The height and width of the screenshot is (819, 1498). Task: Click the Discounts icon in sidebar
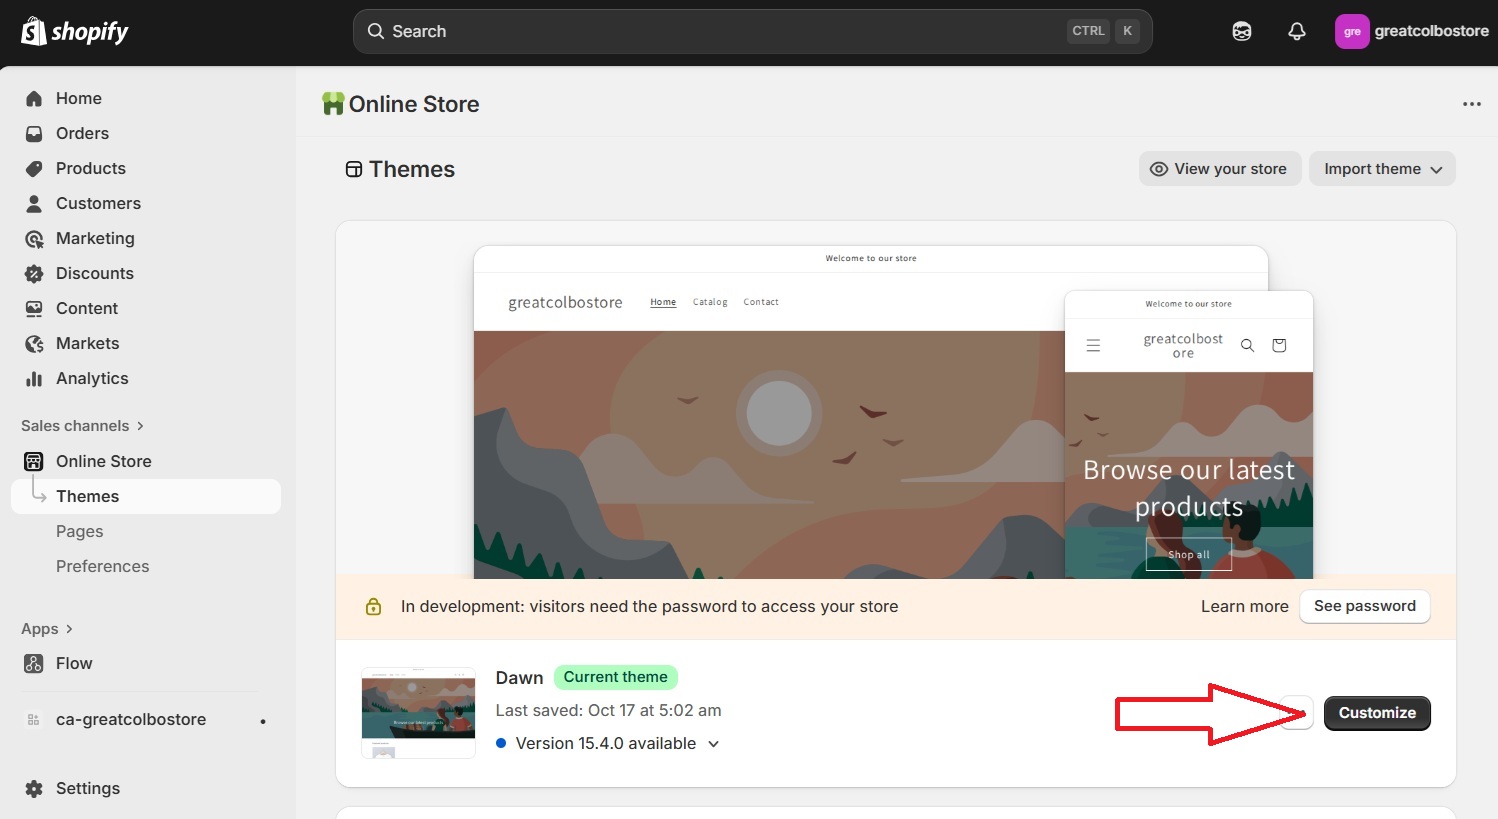(x=34, y=274)
